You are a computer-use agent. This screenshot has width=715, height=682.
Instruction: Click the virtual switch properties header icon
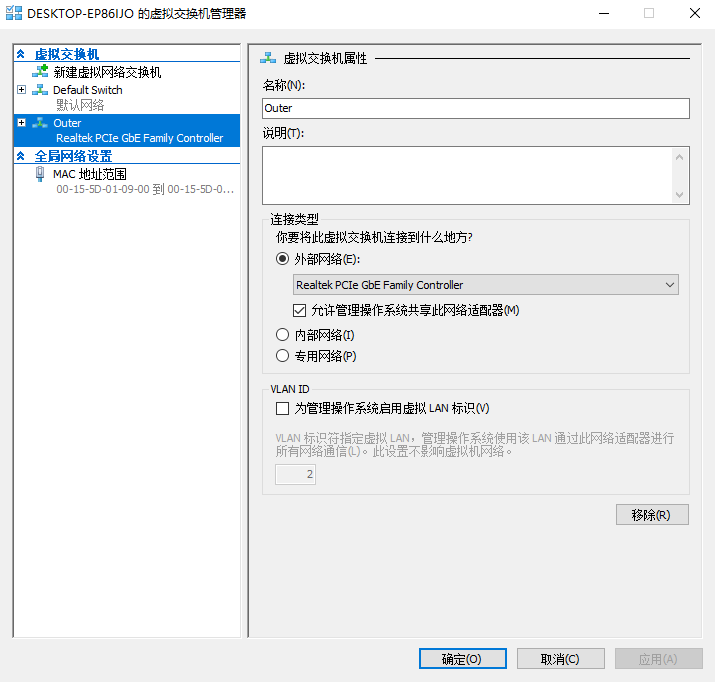point(268,58)
